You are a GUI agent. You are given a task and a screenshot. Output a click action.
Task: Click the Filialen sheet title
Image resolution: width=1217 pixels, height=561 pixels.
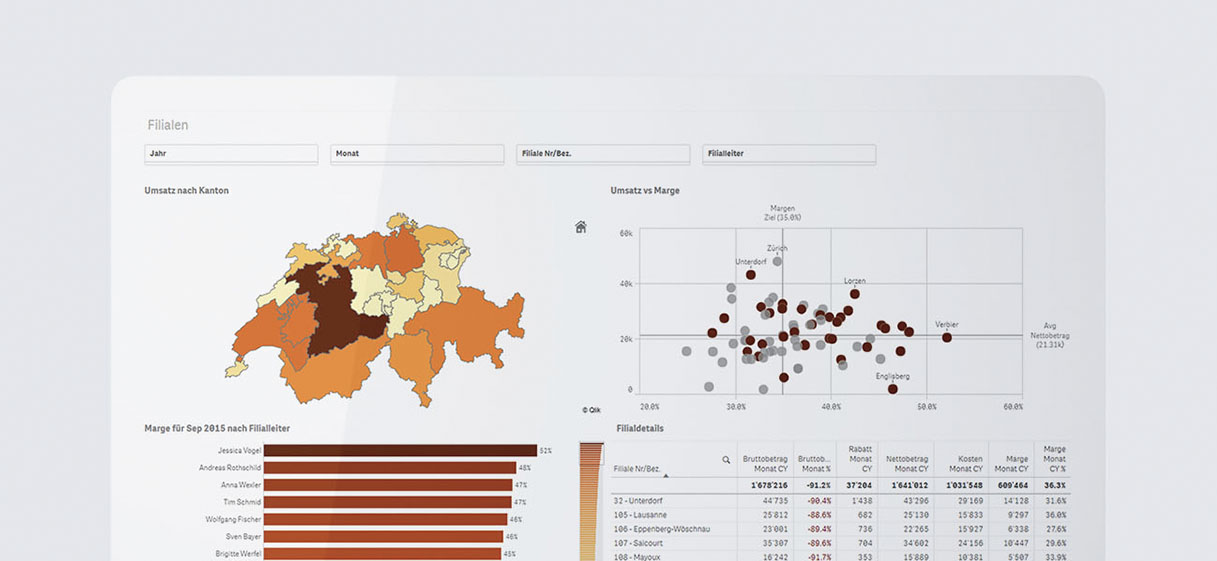pos(168,125)
